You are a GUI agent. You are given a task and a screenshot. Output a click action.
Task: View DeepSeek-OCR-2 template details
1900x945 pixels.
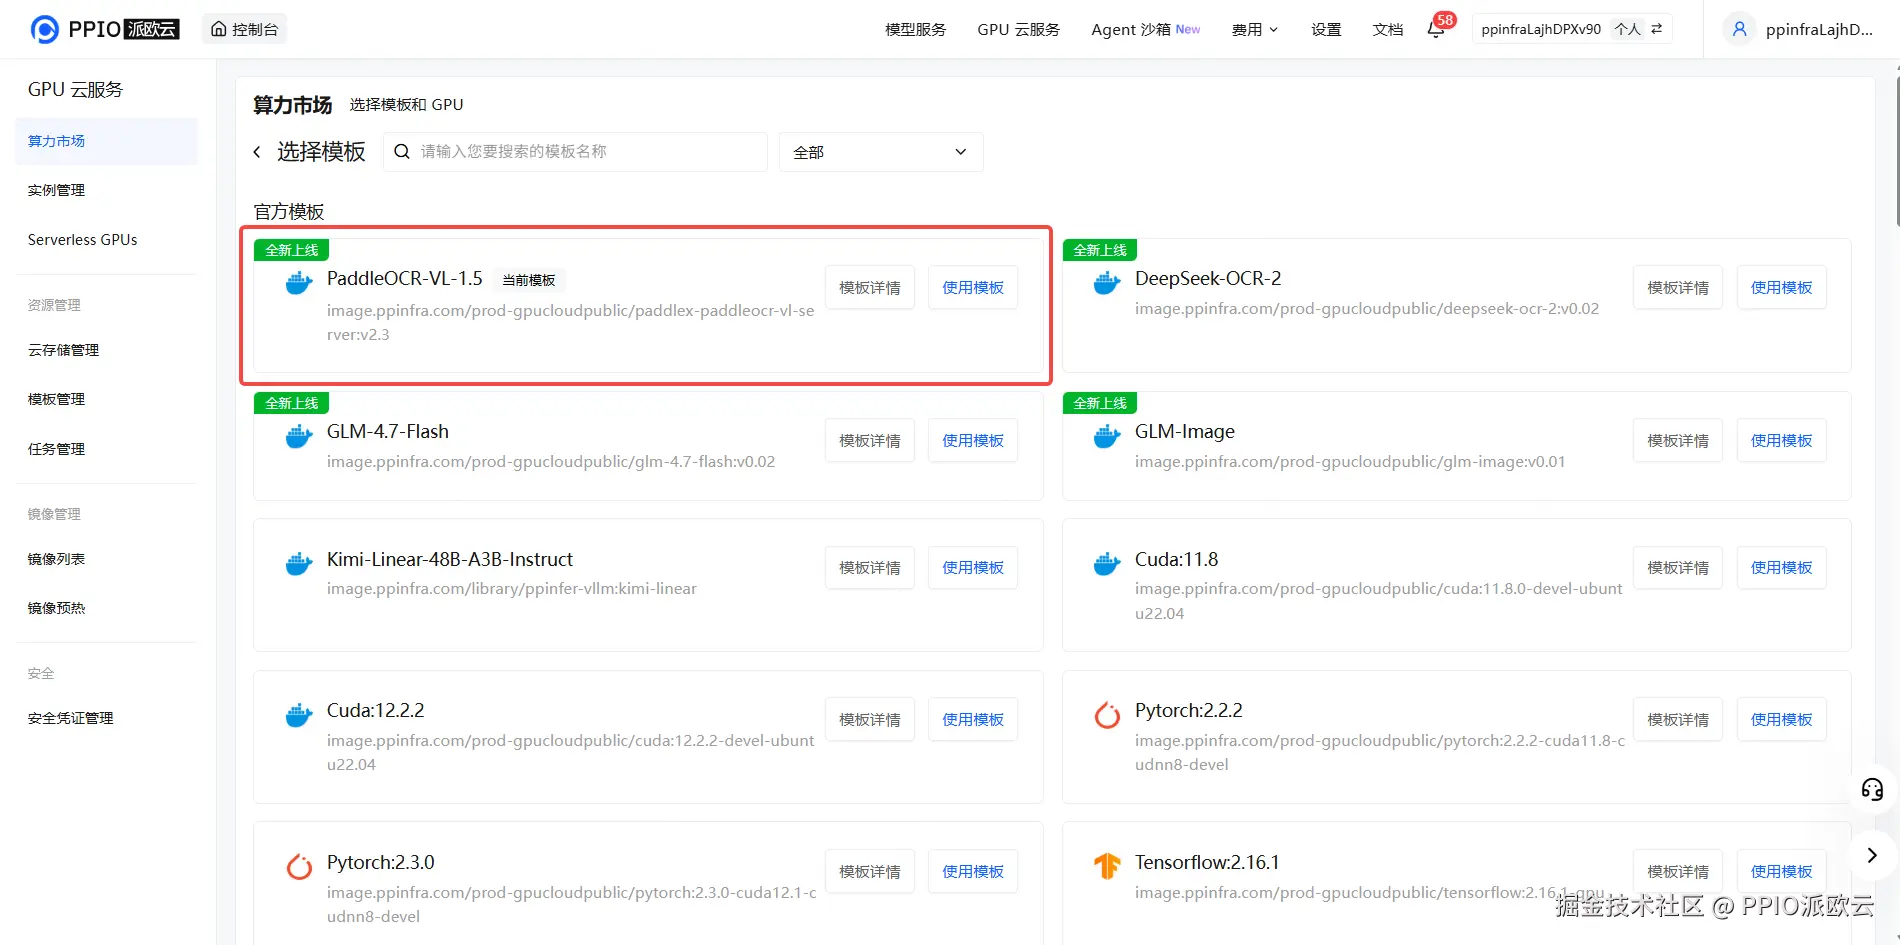pos(1678,288)
